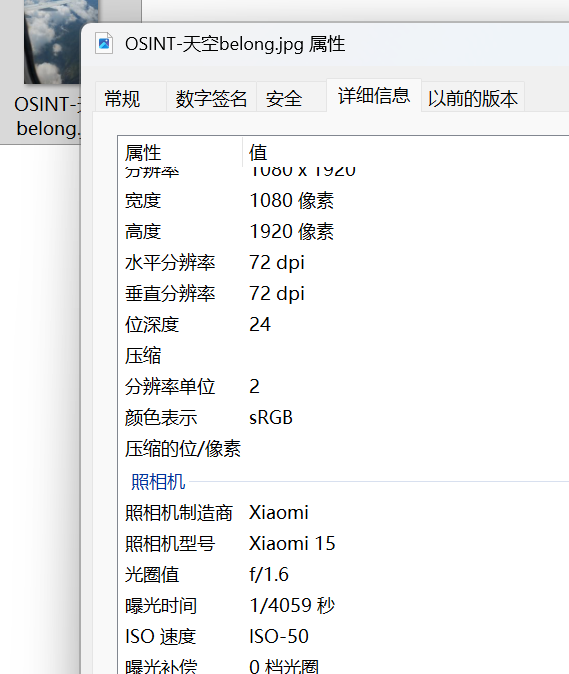Select the 水平分辨率 72 dpi value
The image size is (569, 674).
(x=277, y=263)
